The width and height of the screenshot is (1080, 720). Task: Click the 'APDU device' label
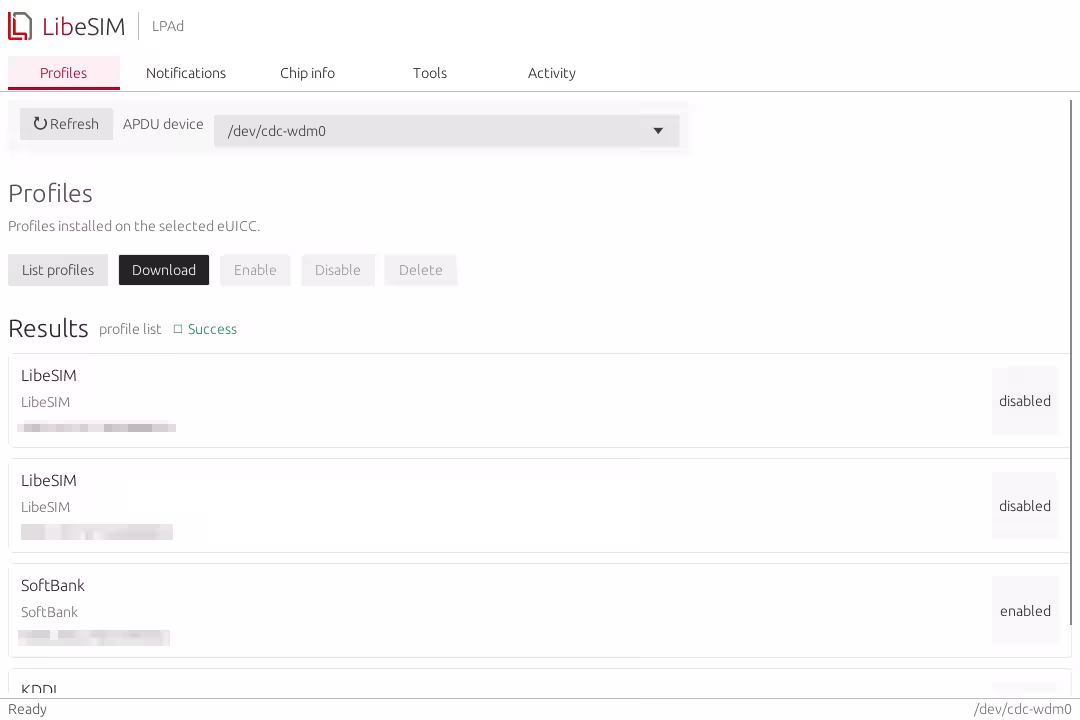coord(163,124)
